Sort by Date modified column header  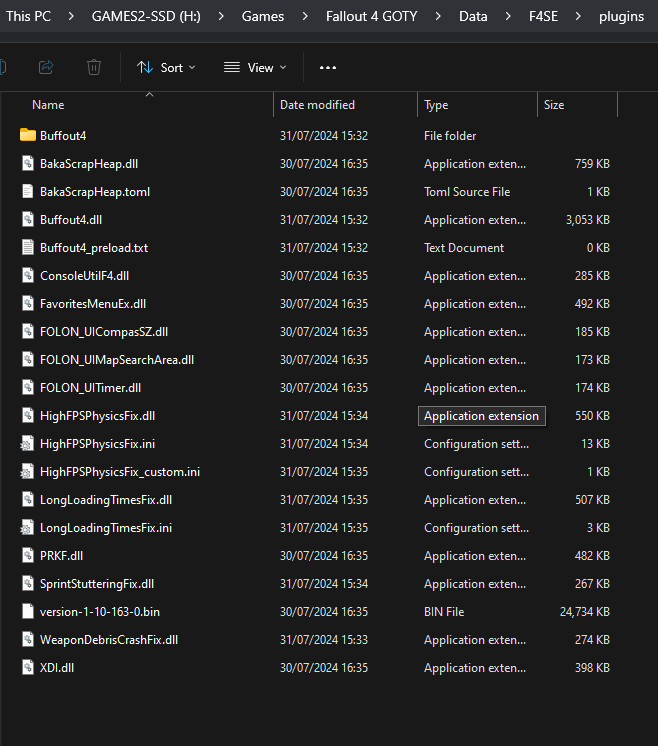tap(317, 105)
